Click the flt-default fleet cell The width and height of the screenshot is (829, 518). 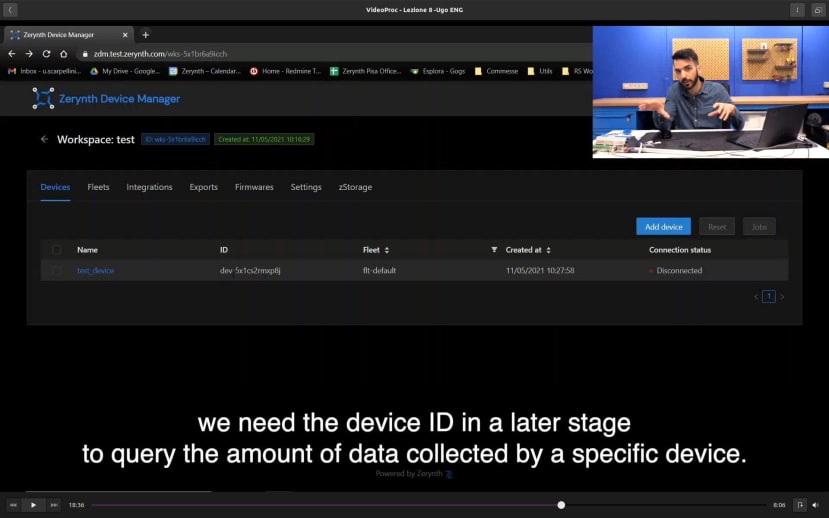pos(379,271)
